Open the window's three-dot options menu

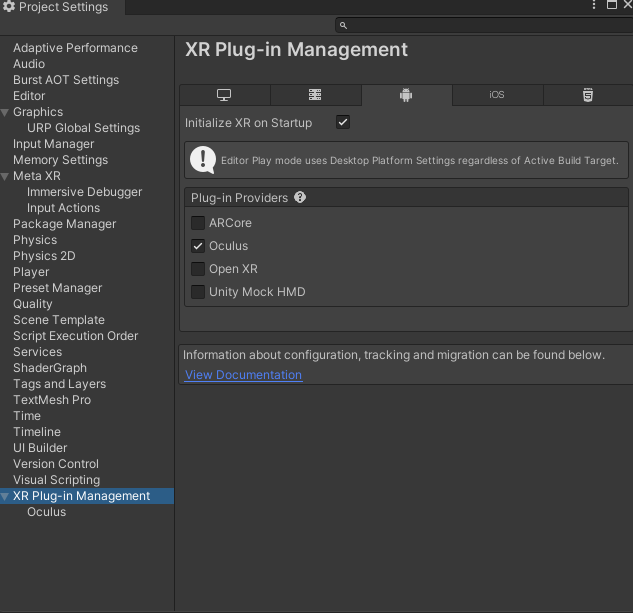tap(594, 6)
